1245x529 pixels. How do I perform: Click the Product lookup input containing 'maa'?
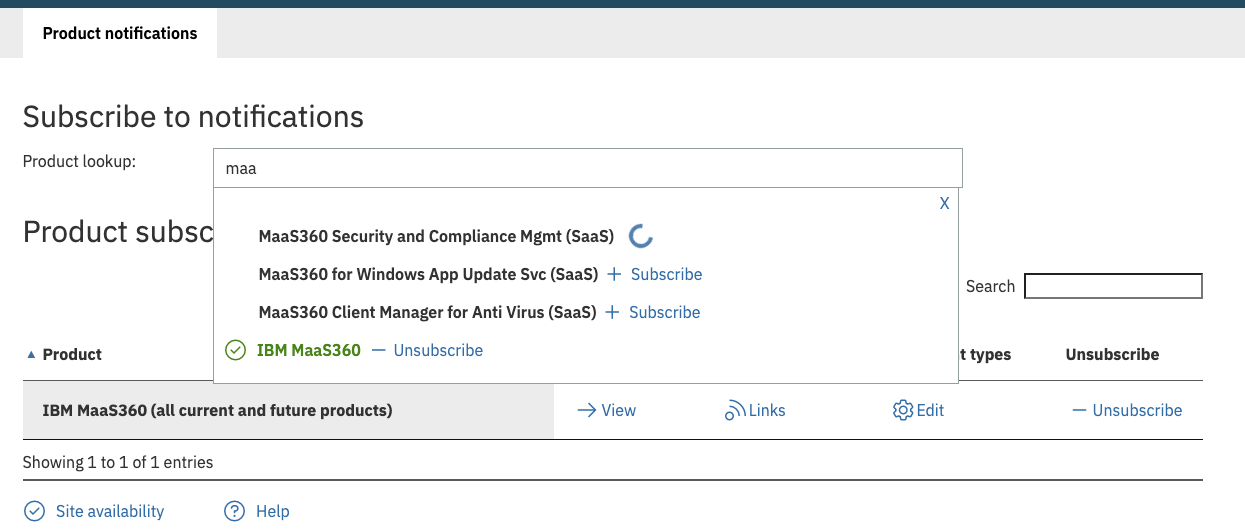click(587, 168)
